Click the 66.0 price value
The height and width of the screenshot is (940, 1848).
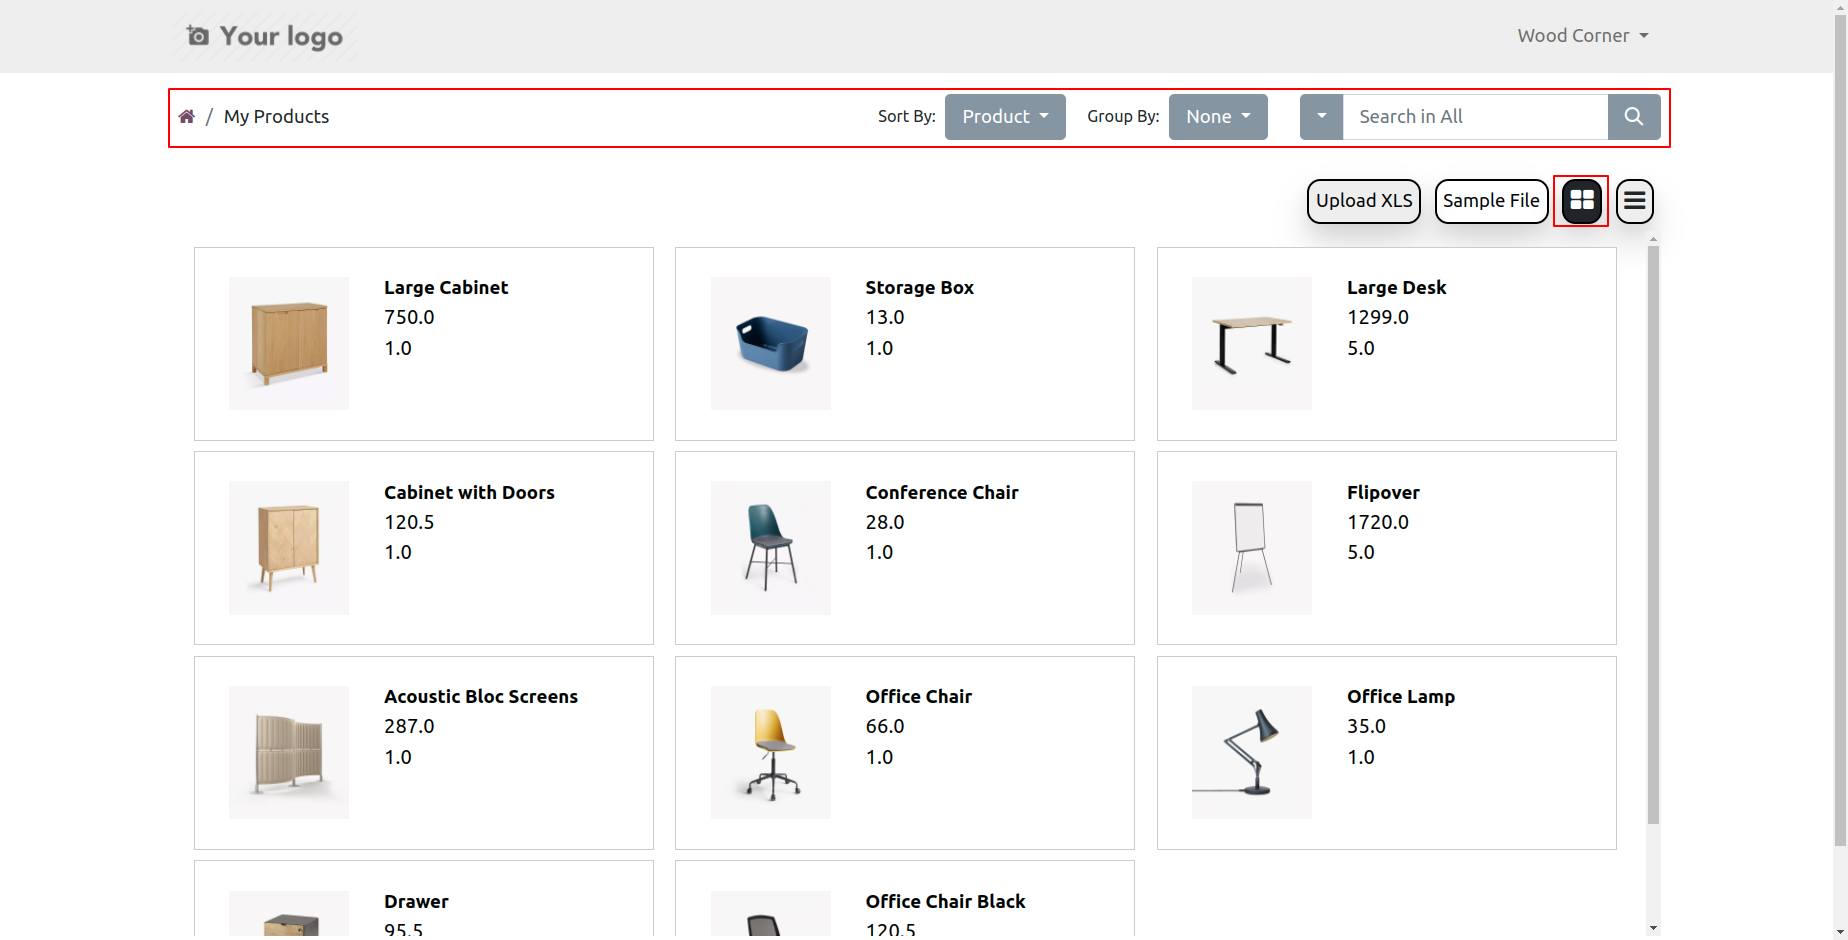tap(885, 727)
